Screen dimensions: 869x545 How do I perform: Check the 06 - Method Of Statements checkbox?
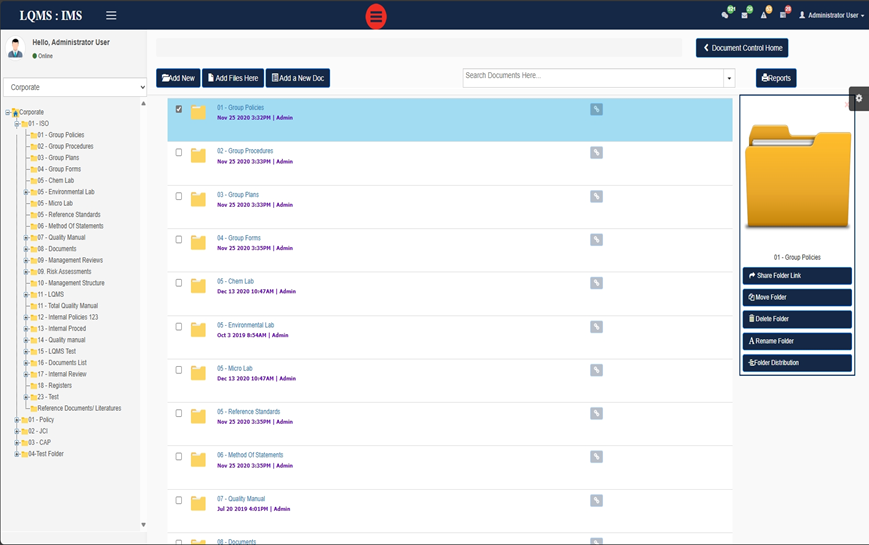coord(178,456)
